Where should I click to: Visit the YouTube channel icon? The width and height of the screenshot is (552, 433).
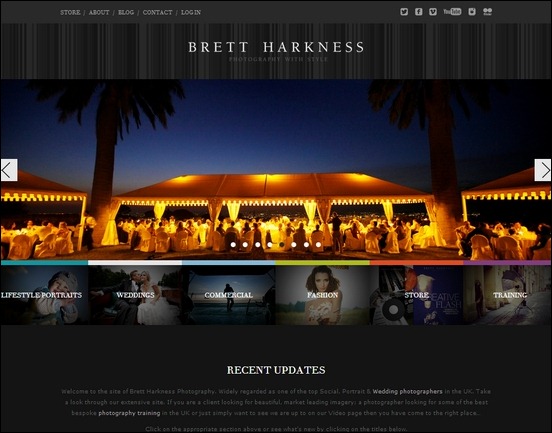[x=452, y=12]
